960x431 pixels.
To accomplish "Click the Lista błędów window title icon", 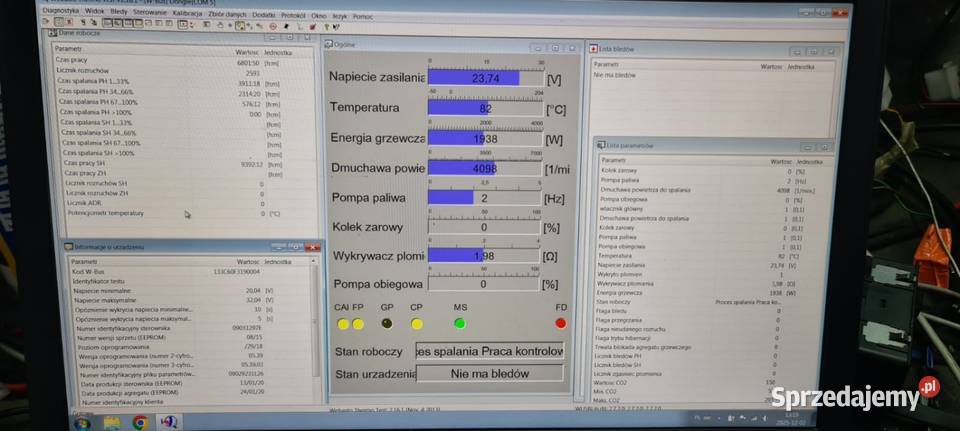I will 593,49.
